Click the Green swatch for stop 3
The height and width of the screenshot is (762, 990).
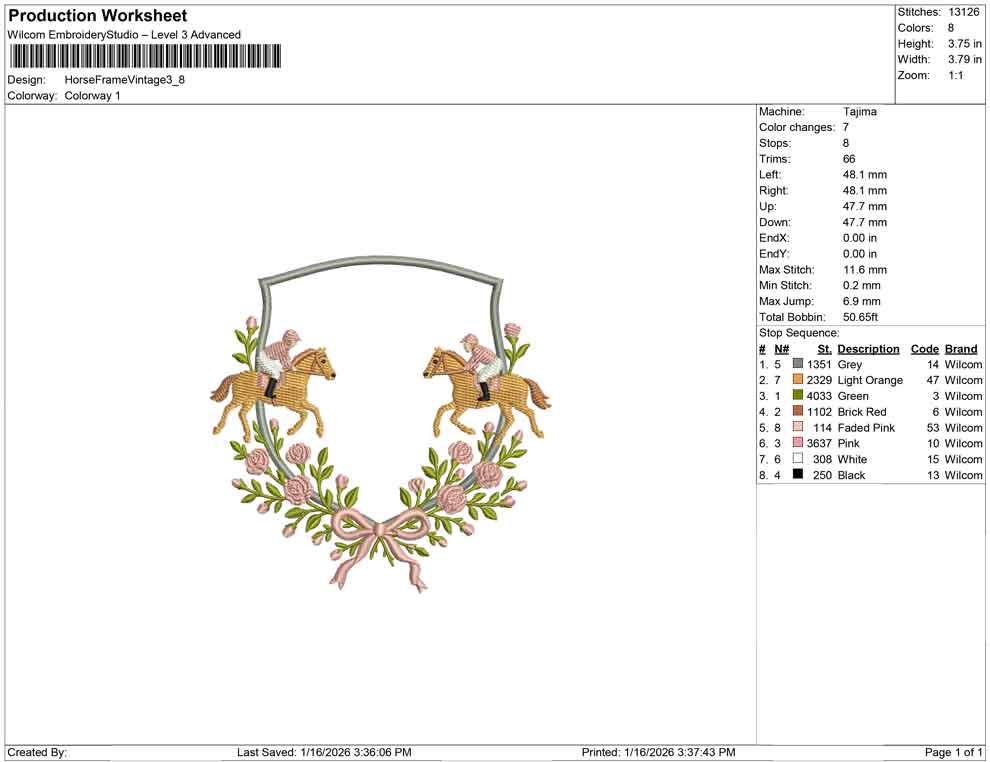pyautogui.click(x=796, y=396)
